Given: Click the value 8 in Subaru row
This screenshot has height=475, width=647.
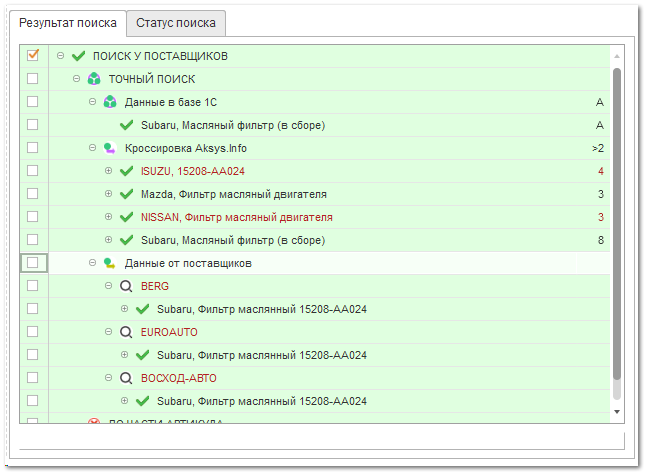Looking at the screenshot, I should click(x=601, y=240).
